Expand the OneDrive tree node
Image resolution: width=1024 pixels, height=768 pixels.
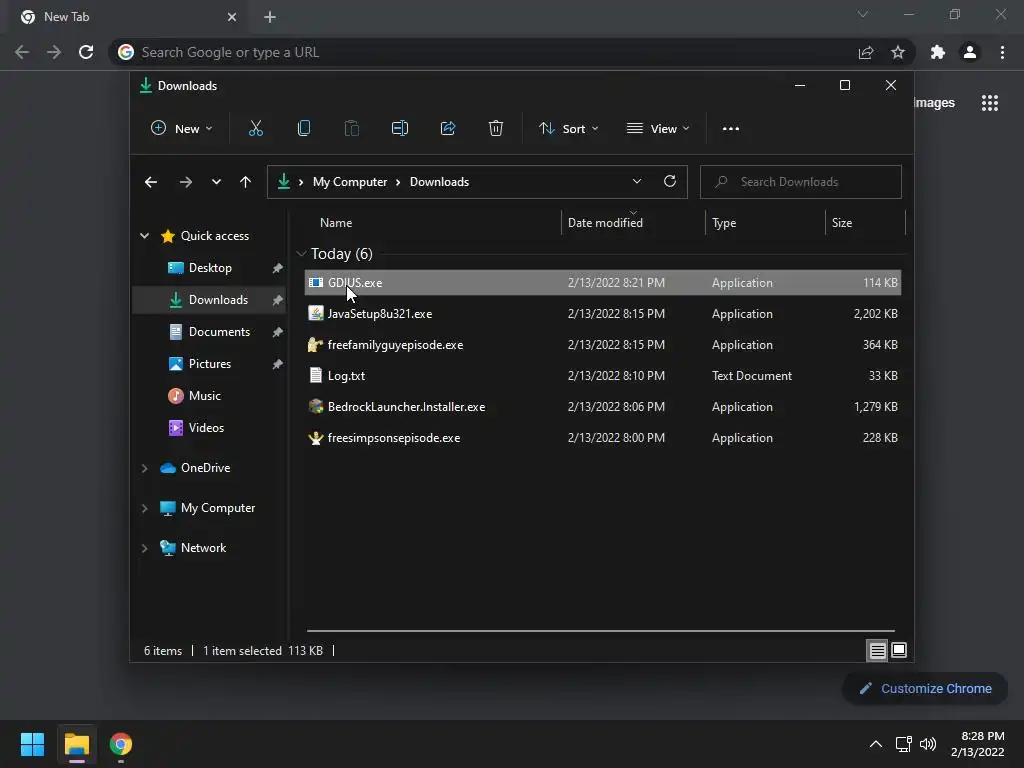(145, 468)
